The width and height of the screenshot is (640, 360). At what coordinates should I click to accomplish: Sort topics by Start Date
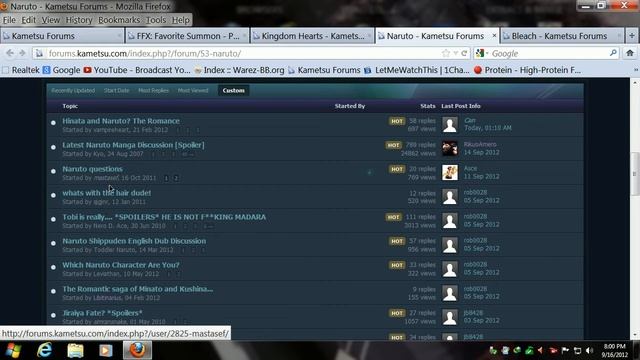[x=116, y=91]
